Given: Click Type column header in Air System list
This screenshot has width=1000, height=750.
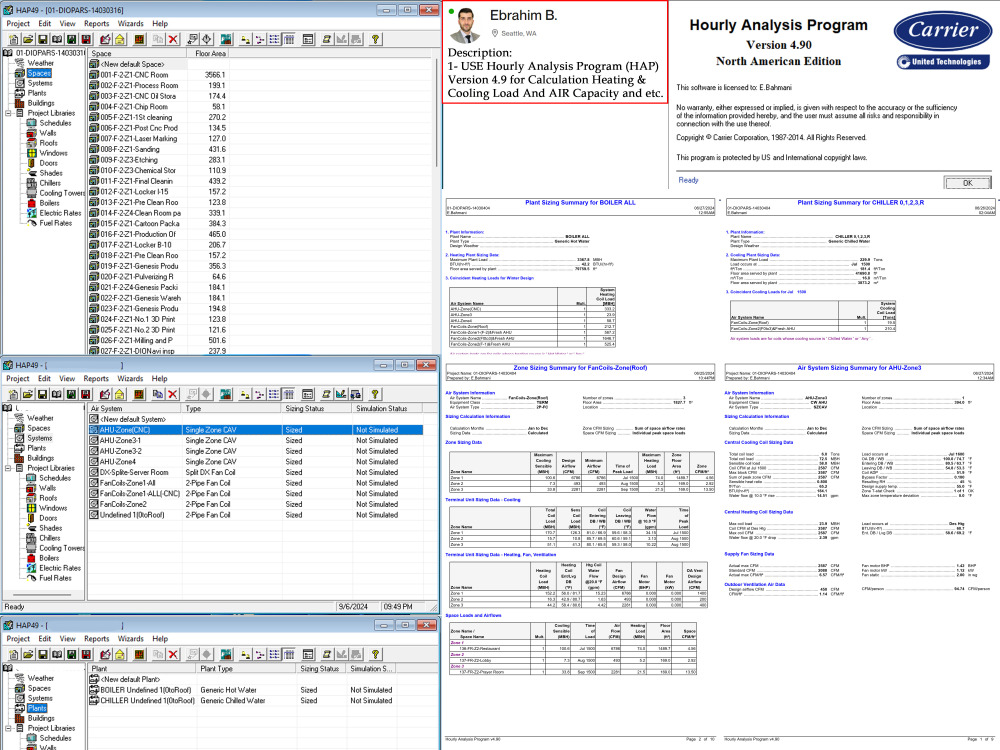Looking at the screenshot, I should point(232,408).
